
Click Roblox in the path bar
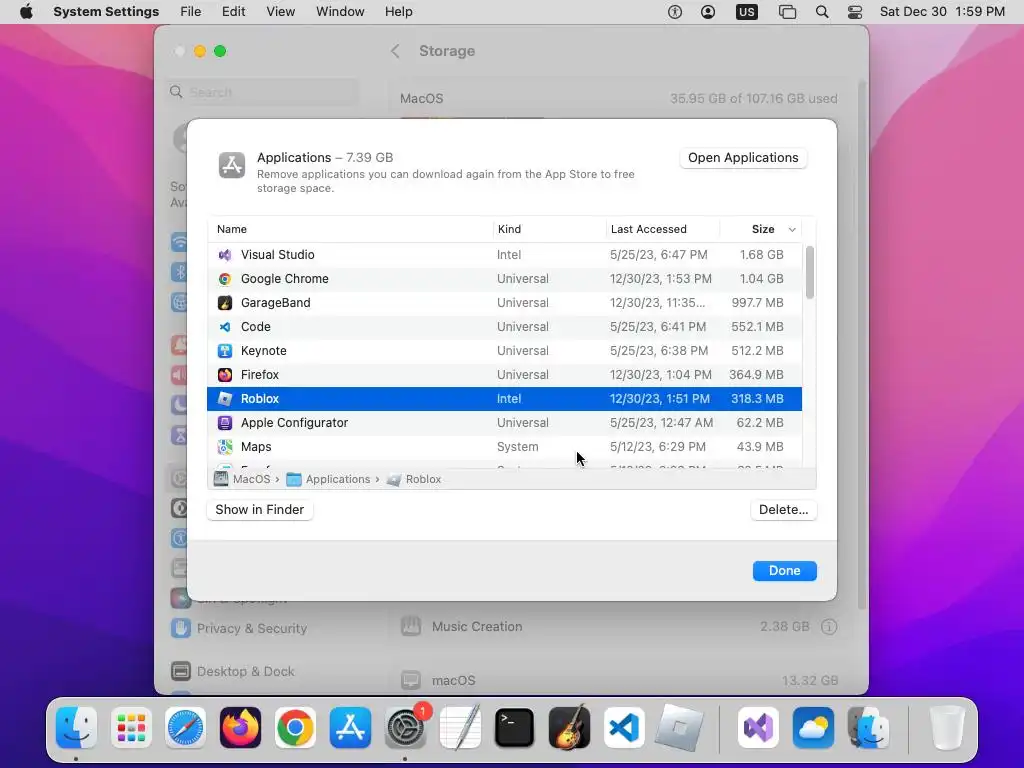coord(414,479)
